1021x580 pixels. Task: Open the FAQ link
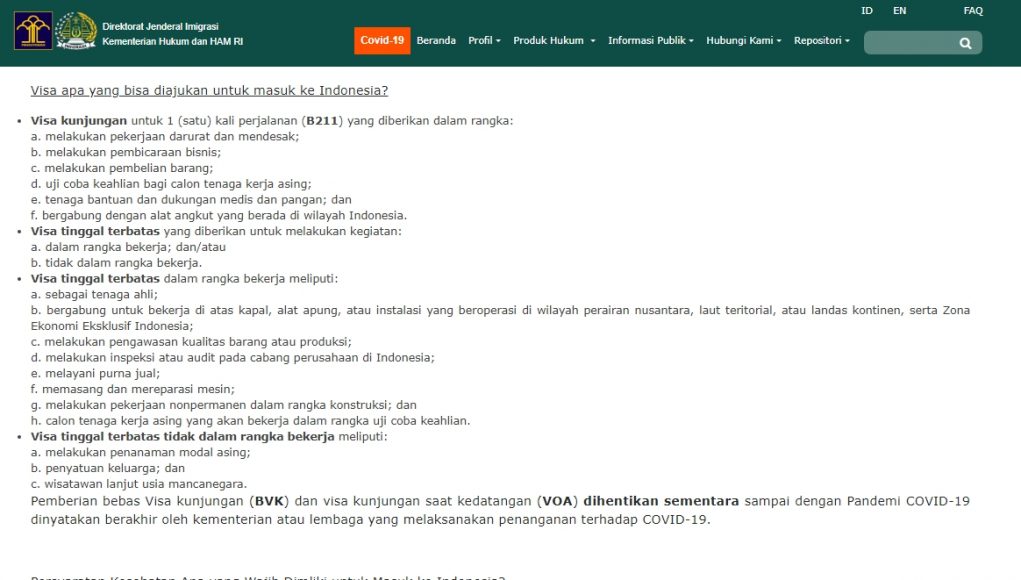(973, 11)
